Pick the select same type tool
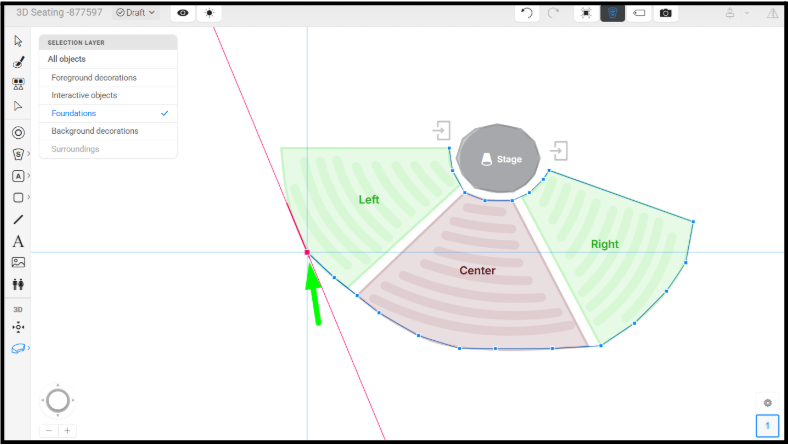 pos(18,84)
